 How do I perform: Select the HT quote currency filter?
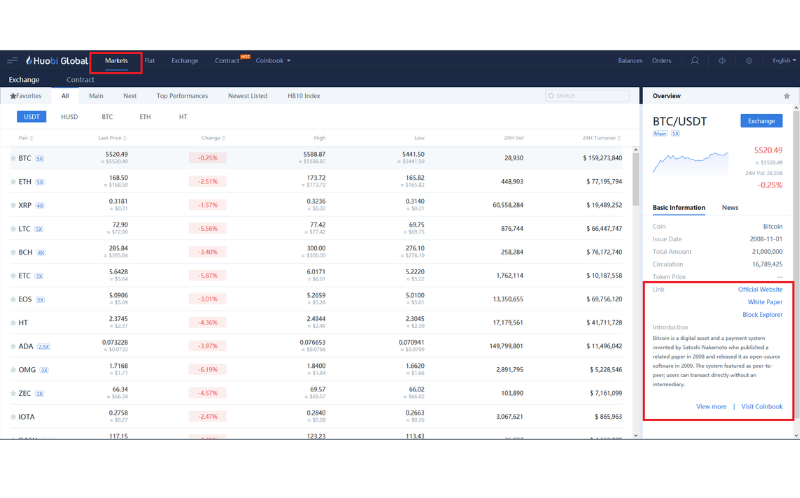click(x=183, y=117)
